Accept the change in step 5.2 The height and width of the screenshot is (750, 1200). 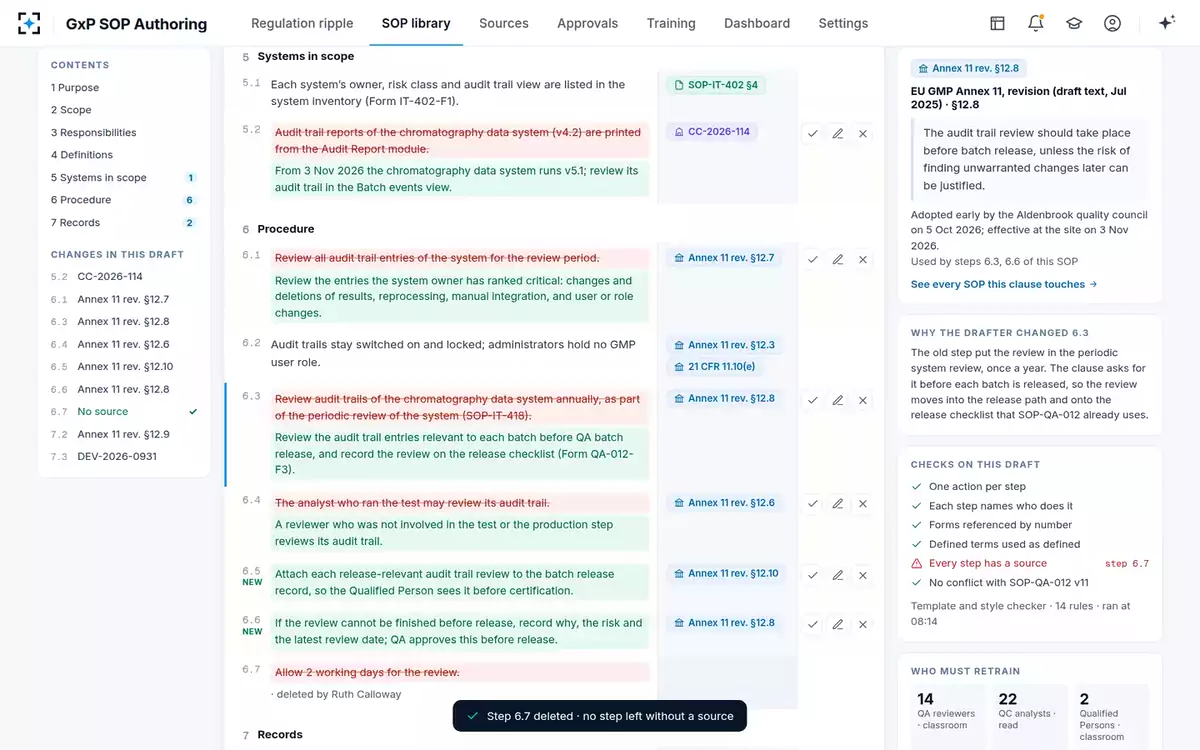(x=813, y=133)
